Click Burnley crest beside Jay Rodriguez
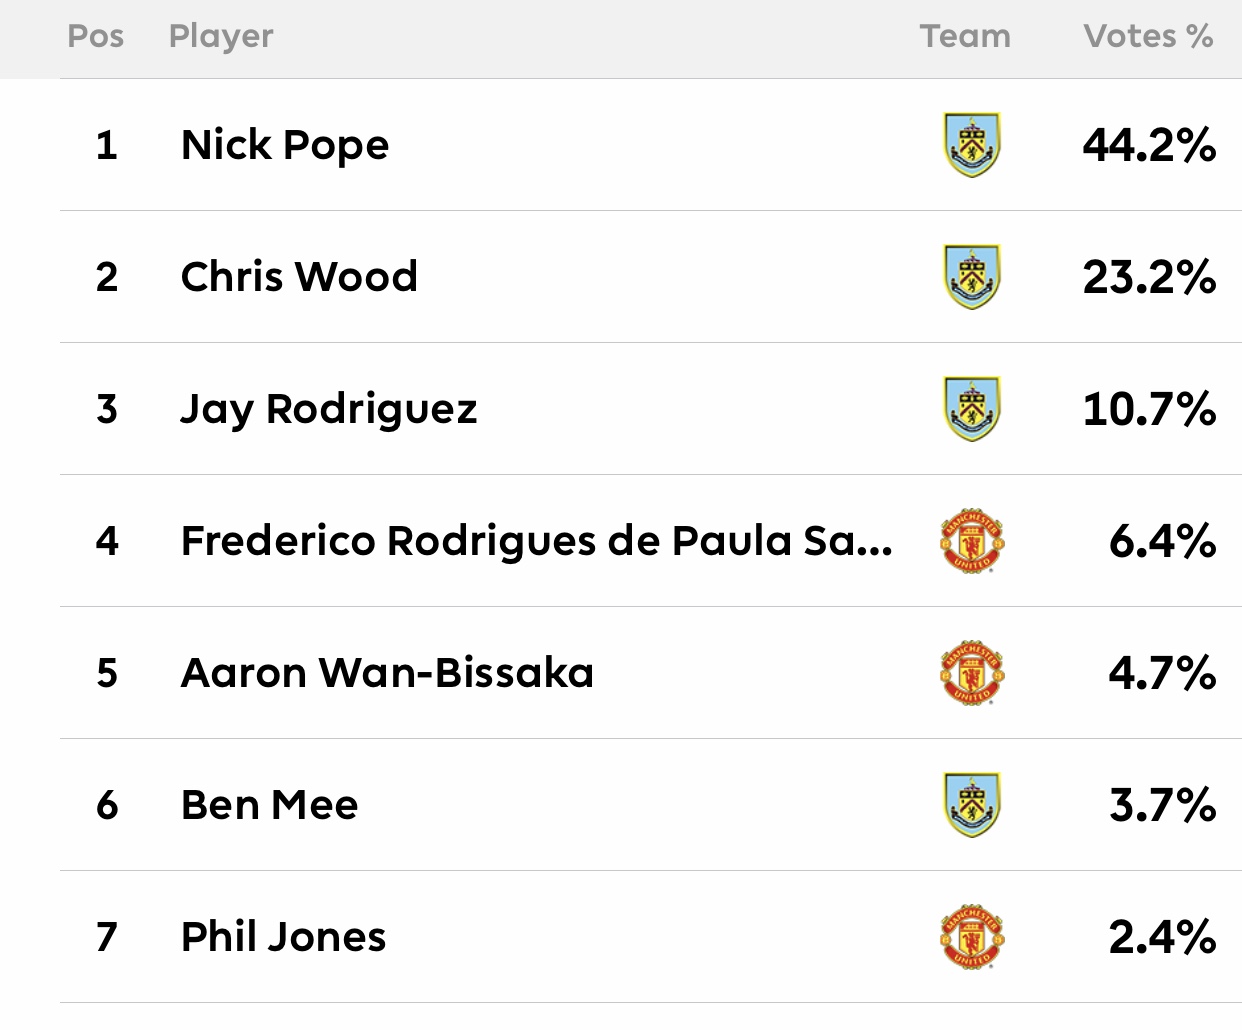This screenshot has height=1030, width=1242. pos(971,409)
